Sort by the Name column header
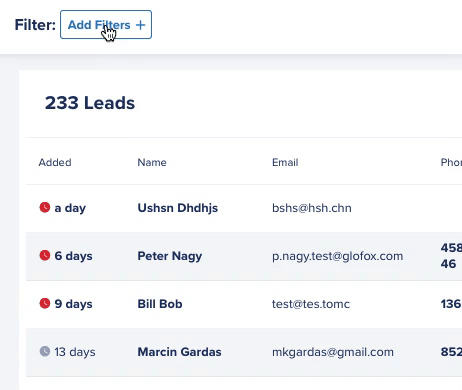 pos(152,162)
